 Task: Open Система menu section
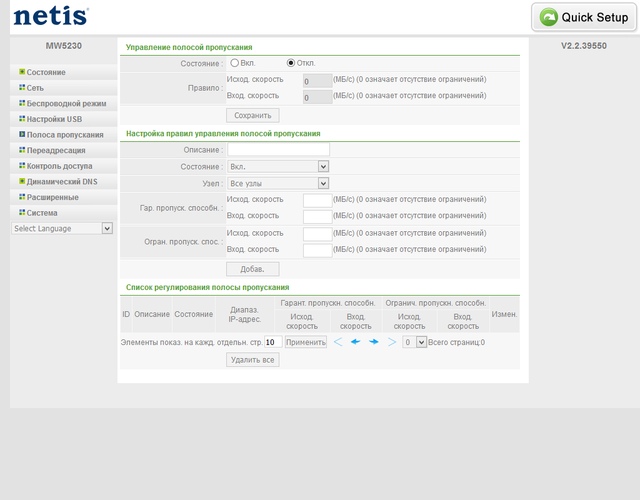click(x=42, y=213)
